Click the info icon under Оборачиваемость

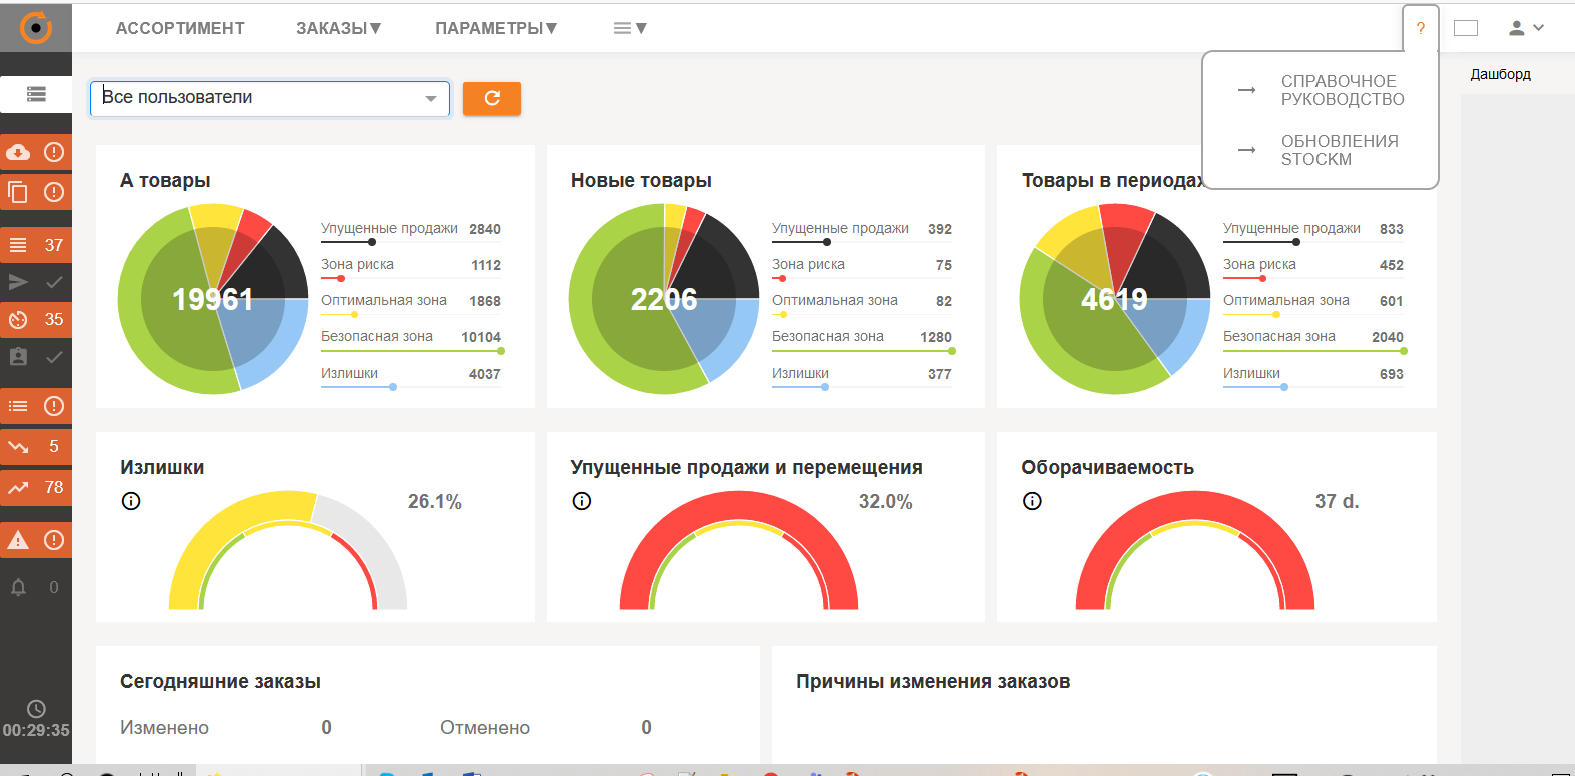pyautogui.click(x=1032, y=501)
